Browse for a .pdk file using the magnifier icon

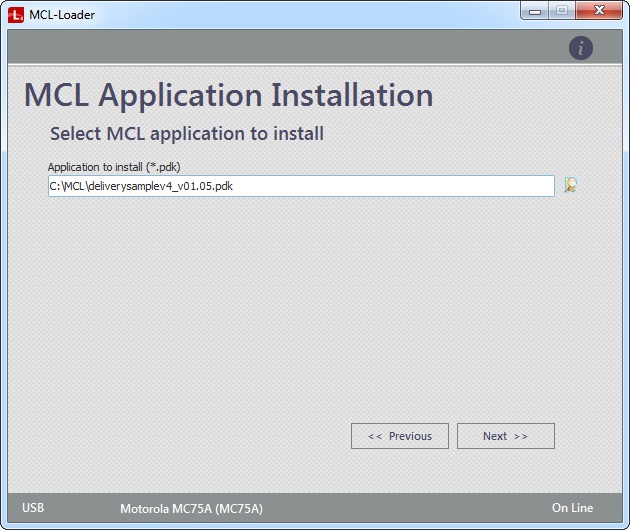coord(571,185)
